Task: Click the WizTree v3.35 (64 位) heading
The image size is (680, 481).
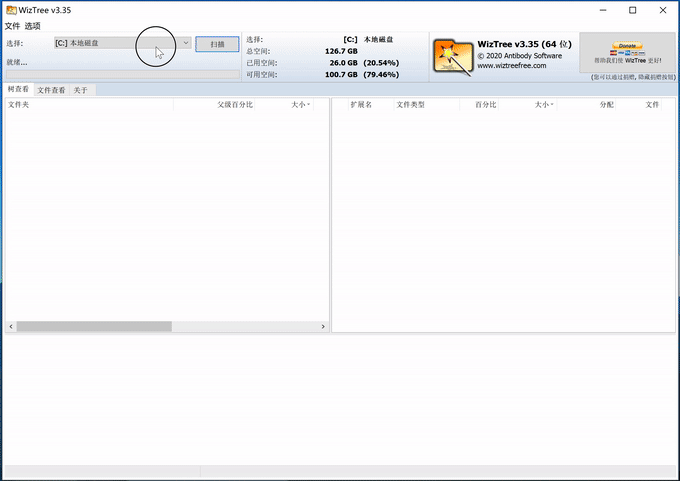Action: coord(524,44)
